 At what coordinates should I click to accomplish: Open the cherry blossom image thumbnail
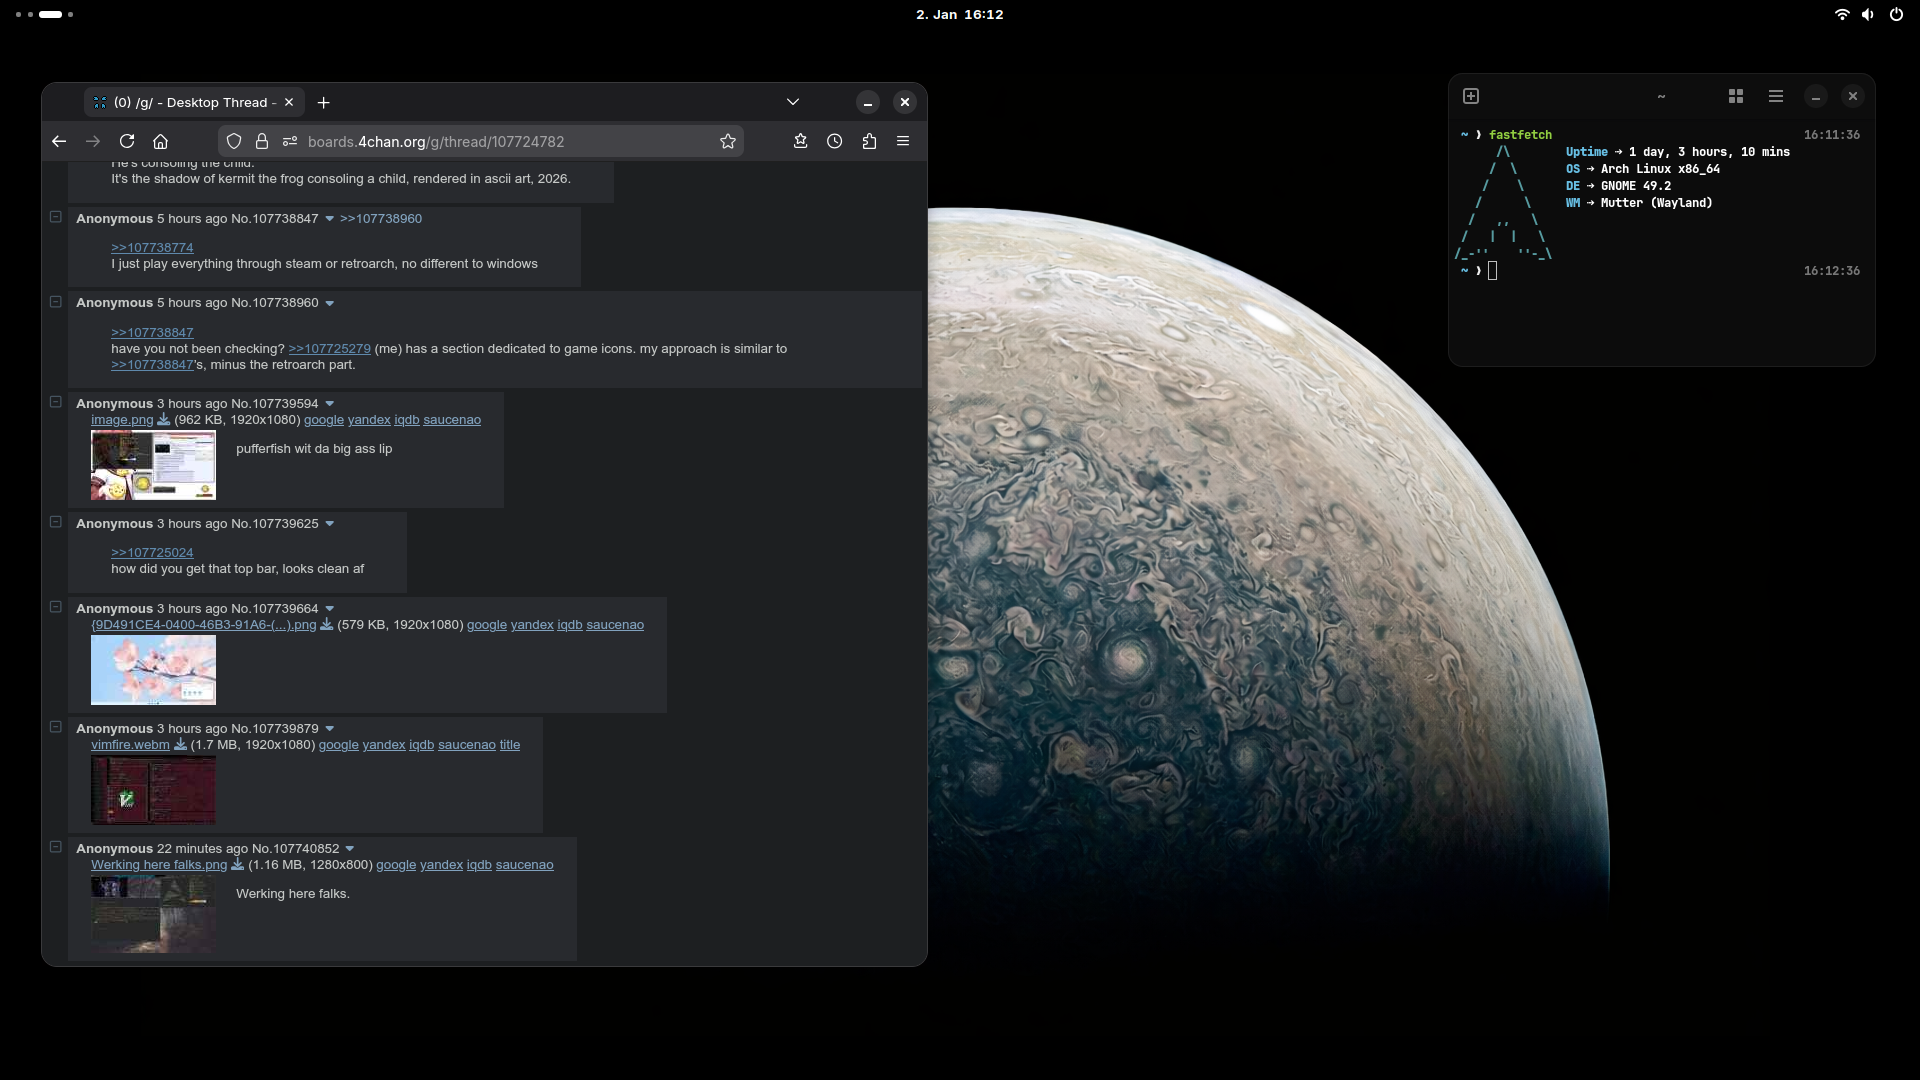153,670
